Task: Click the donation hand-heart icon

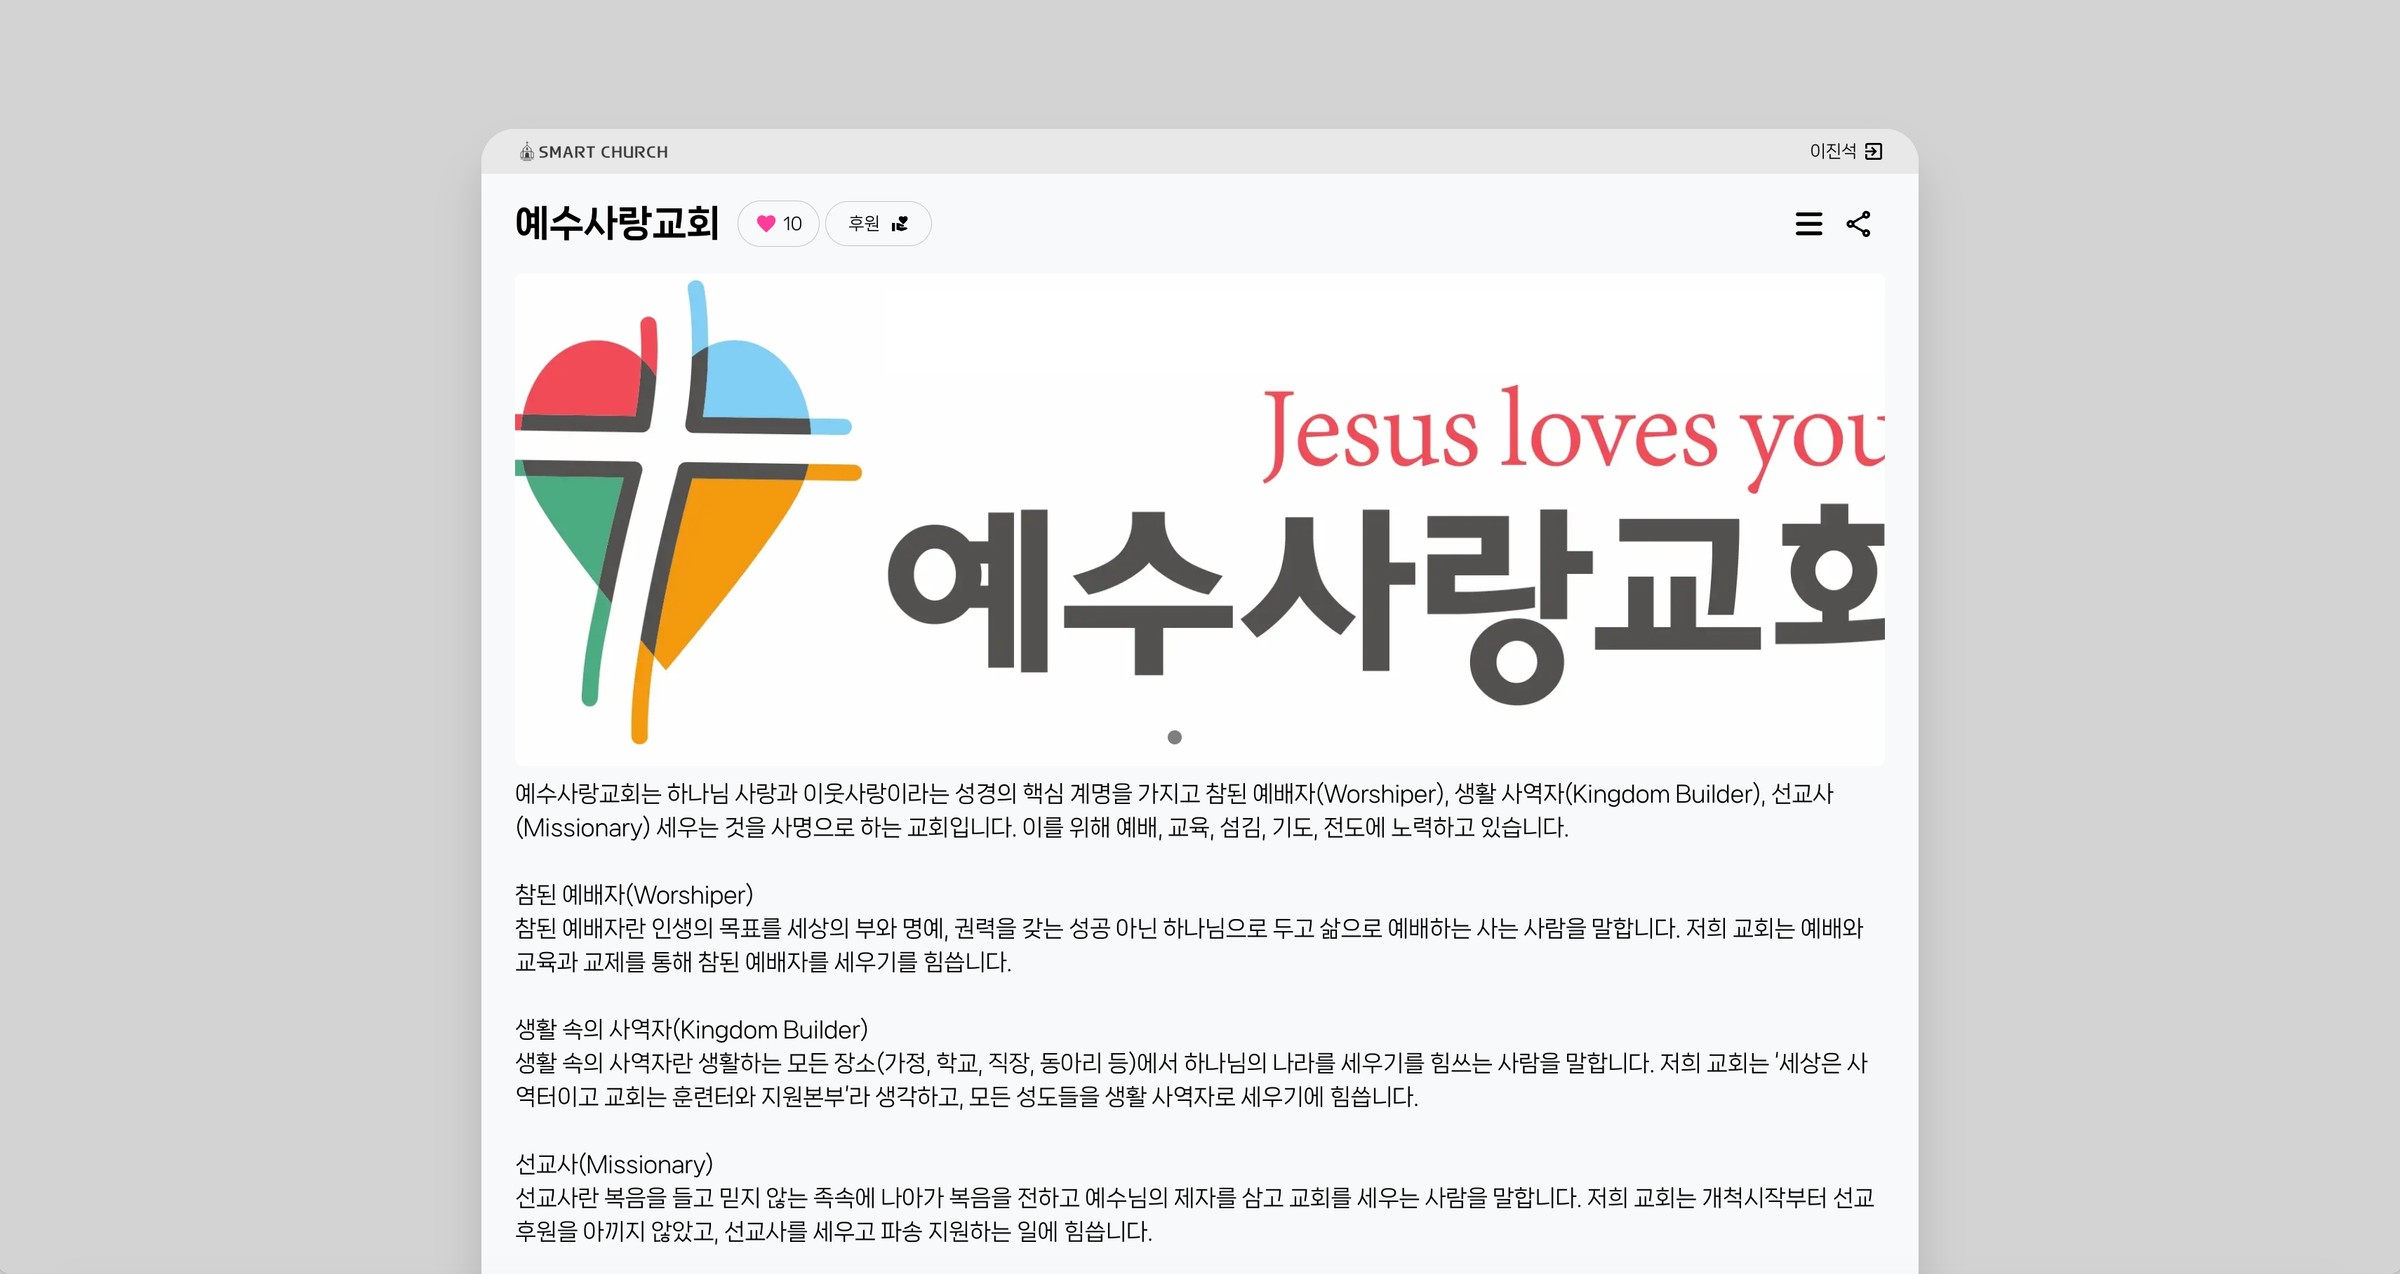Action: click(900, 224)
